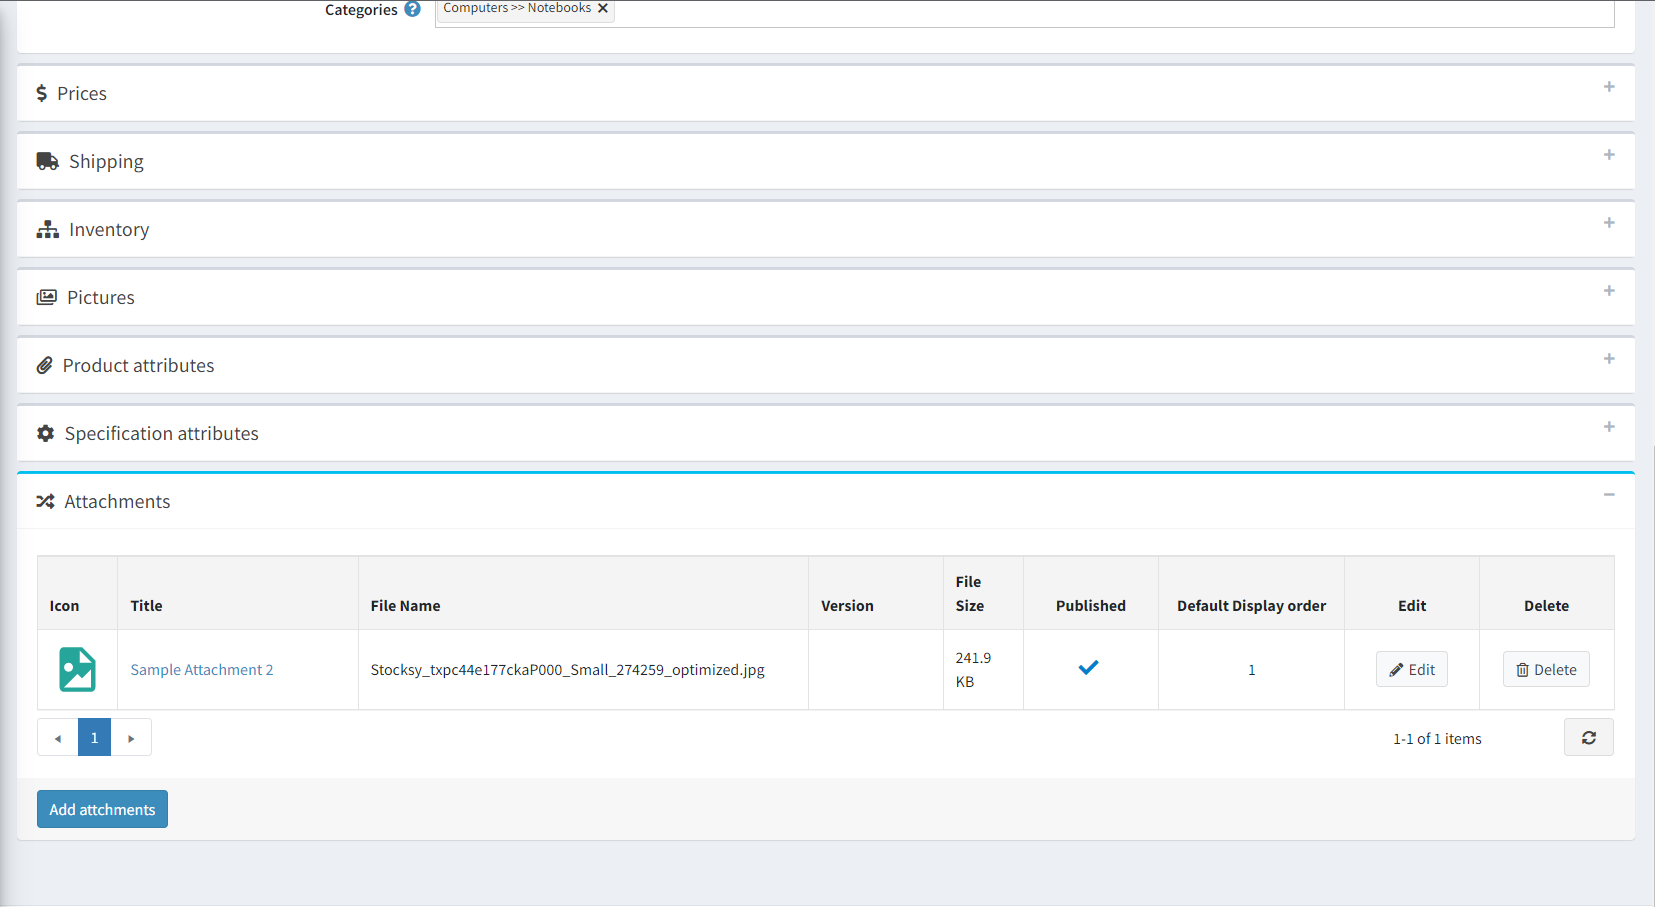
Task: Click the gear icon beside Specification attributes
Action: 45,433
